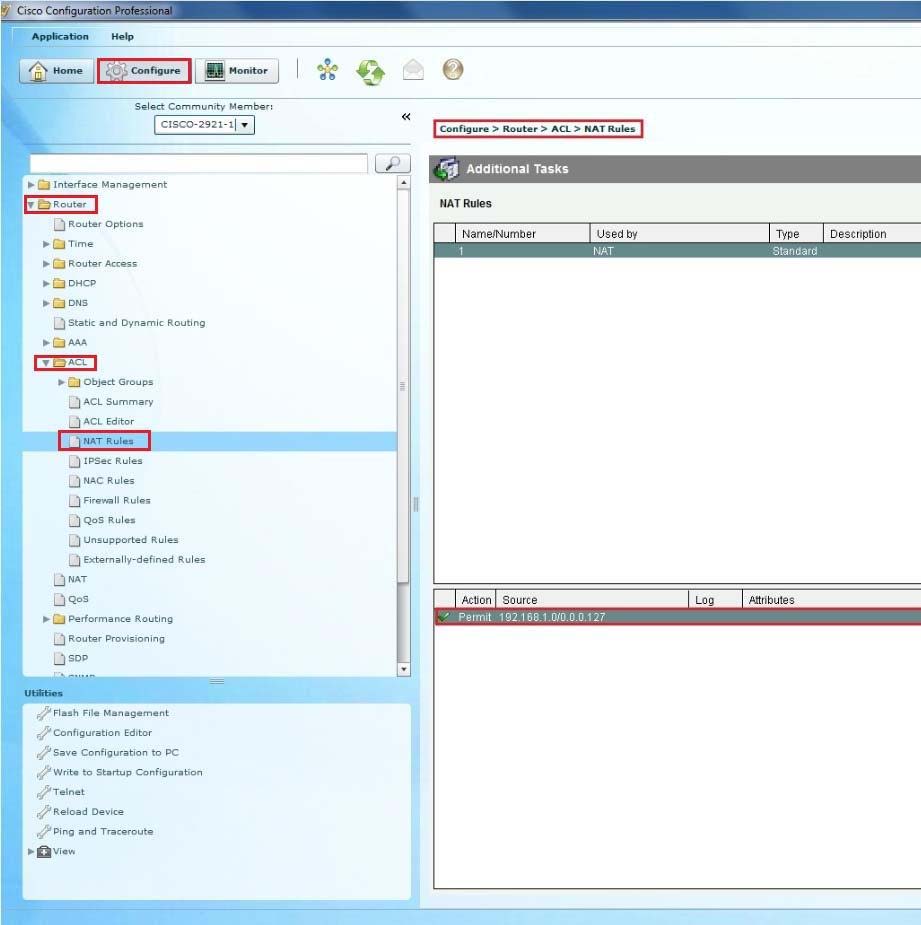
Task: Open ACL Editor page
Action: click(x=108, y=421)
